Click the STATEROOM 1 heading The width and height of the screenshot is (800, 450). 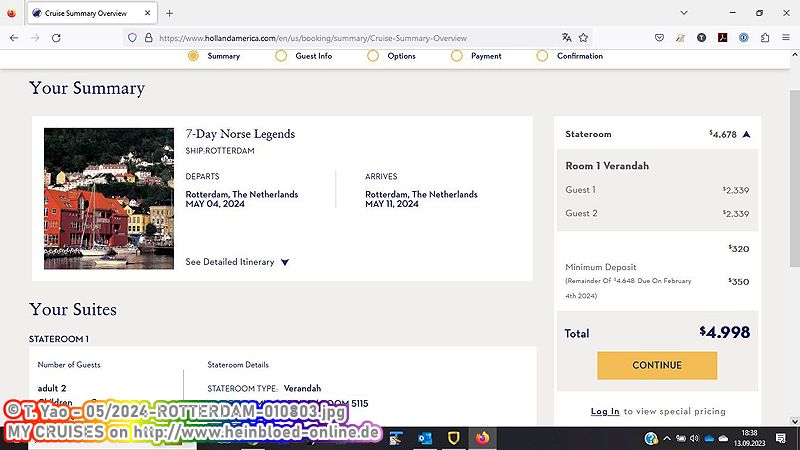pos(59,339)
